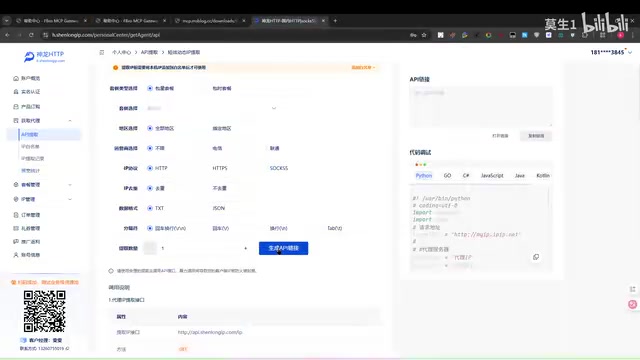The height and width of the screenshot is (360, 640).
Task: Switch code sample to Java tab
Action: [520, 176]
